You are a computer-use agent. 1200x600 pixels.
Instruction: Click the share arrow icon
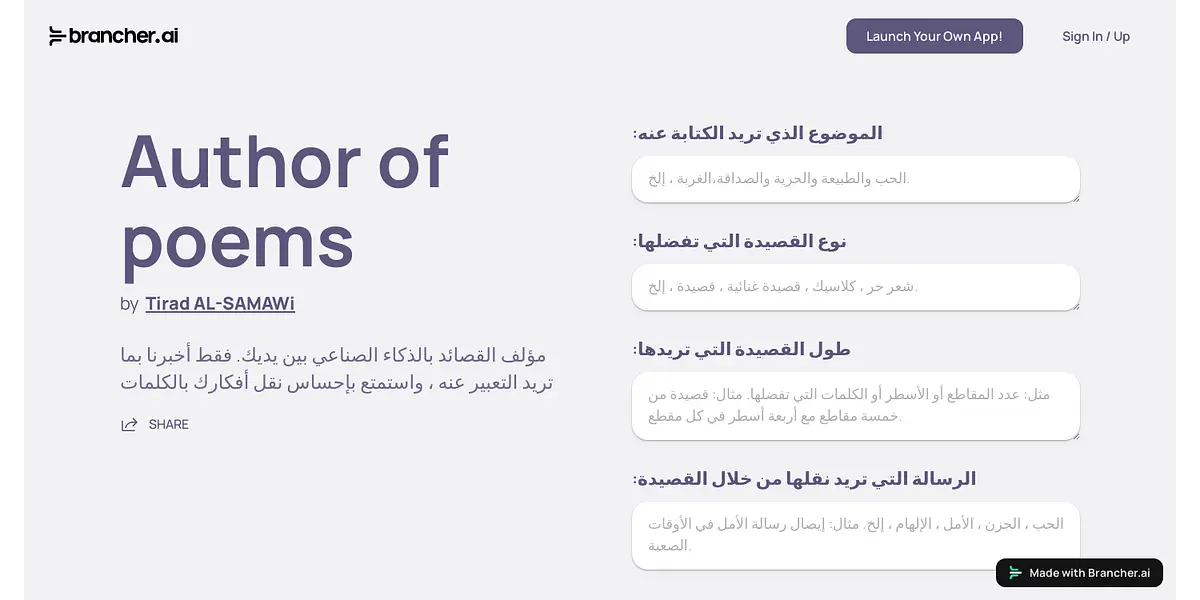click(129, 425)
